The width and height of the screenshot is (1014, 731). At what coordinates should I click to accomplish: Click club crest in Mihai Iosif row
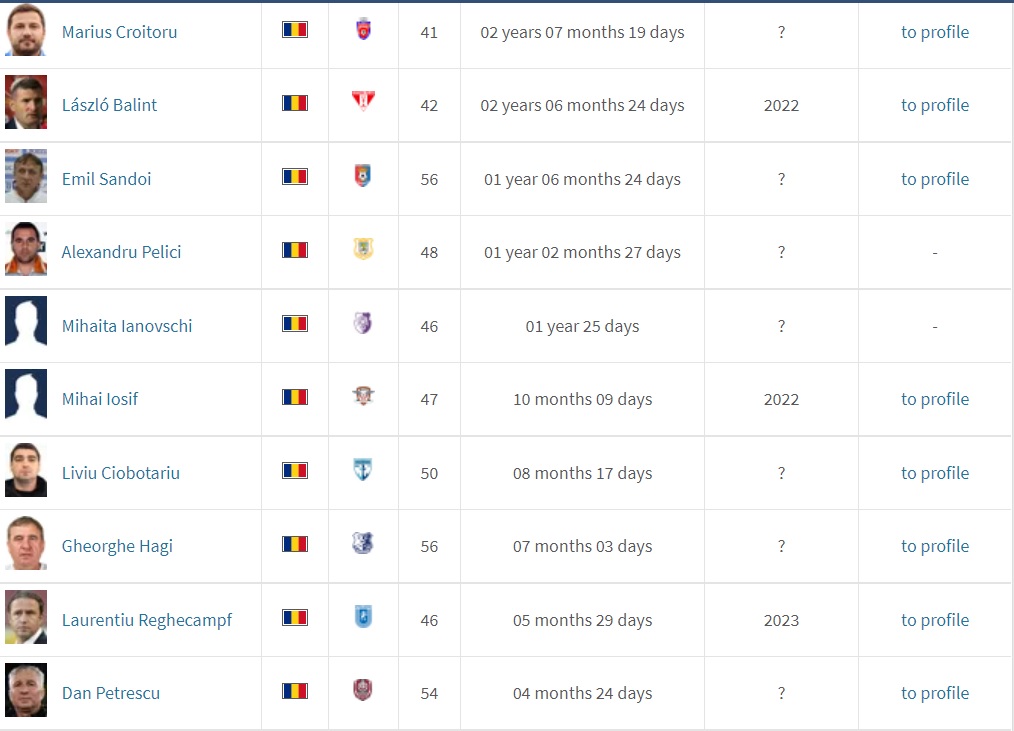pos(363,396)
